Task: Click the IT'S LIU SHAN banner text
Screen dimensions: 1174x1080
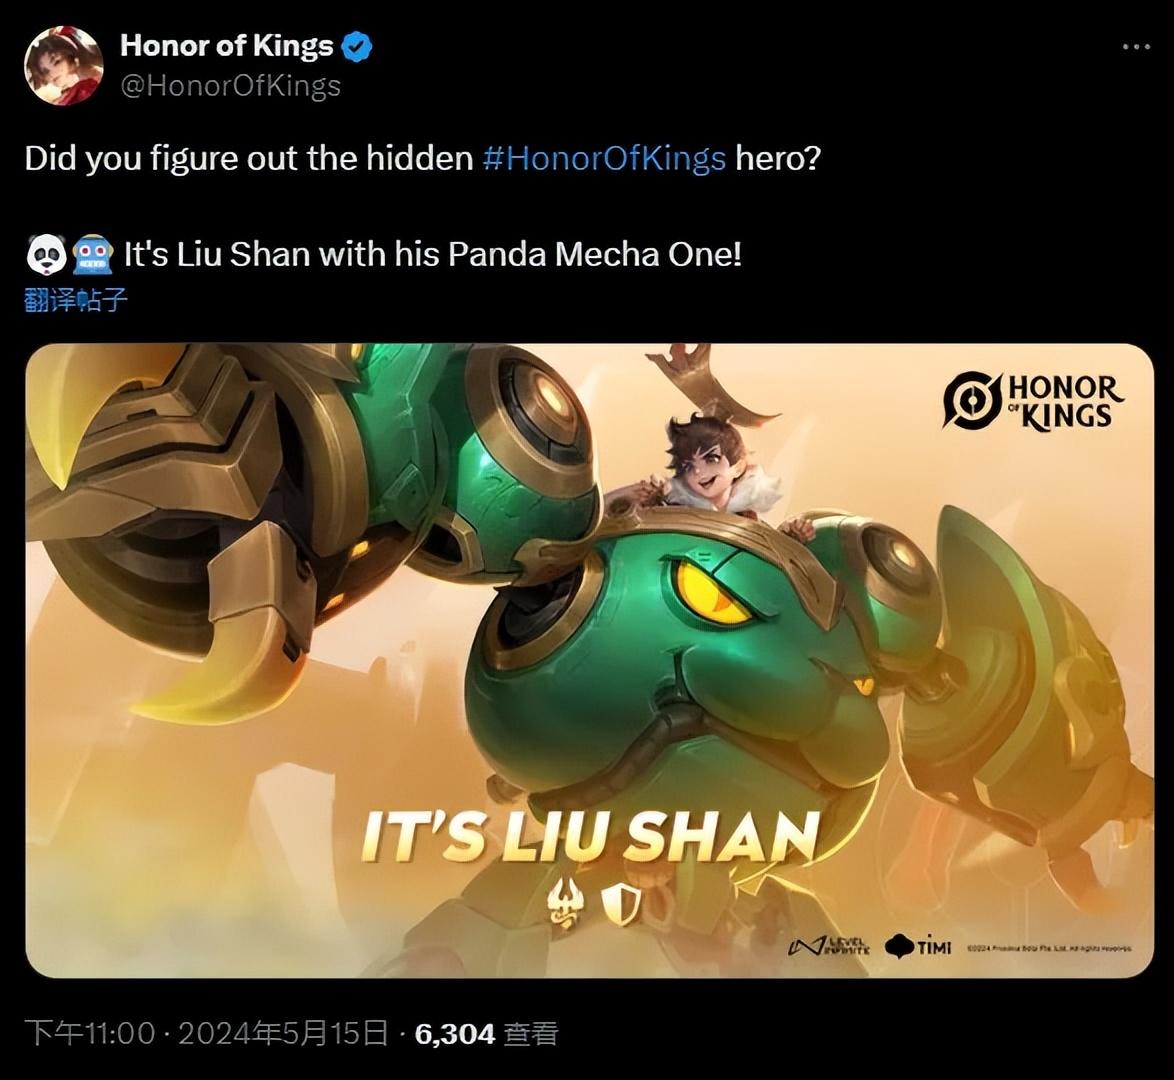Action: point(589,837)
